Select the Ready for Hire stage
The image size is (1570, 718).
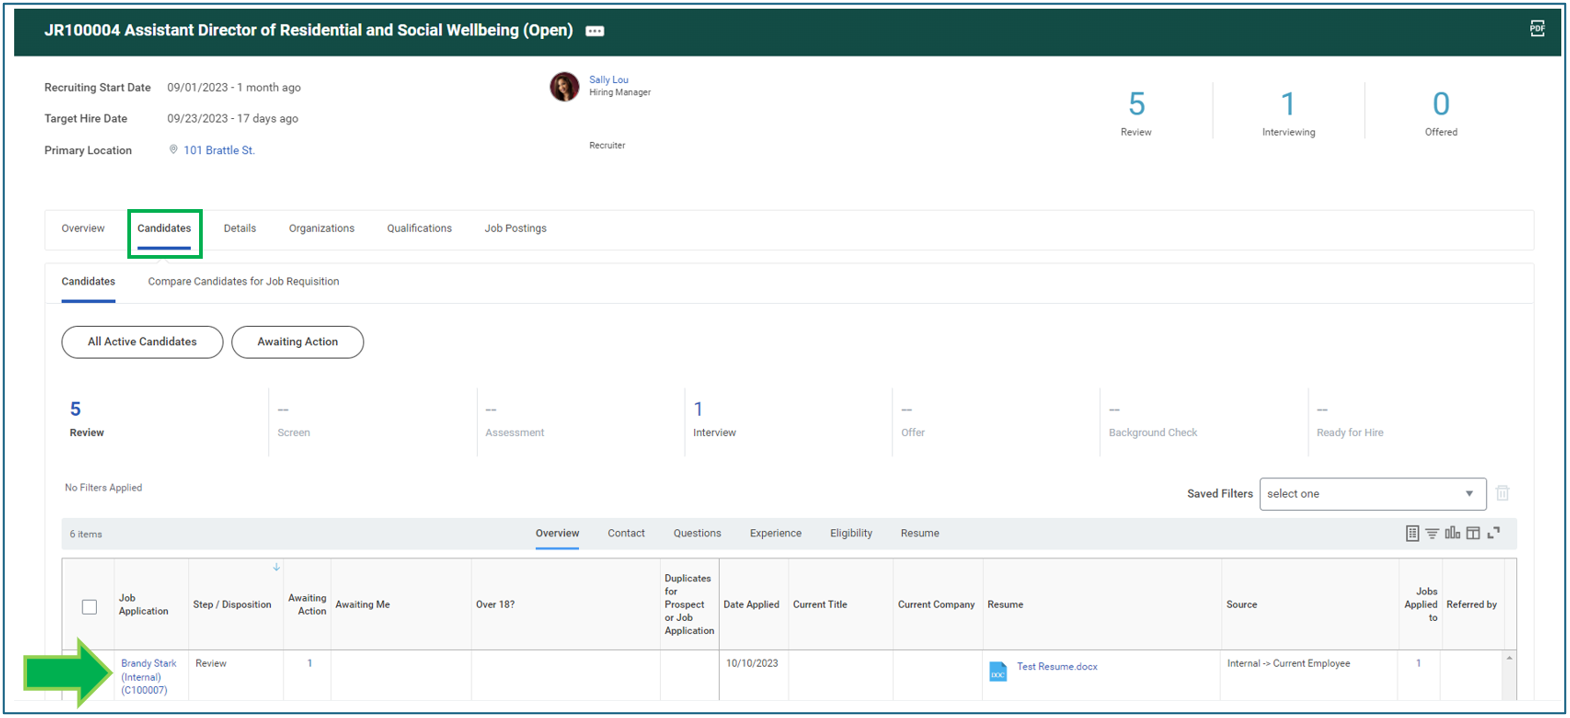[x=1350, y=420]
